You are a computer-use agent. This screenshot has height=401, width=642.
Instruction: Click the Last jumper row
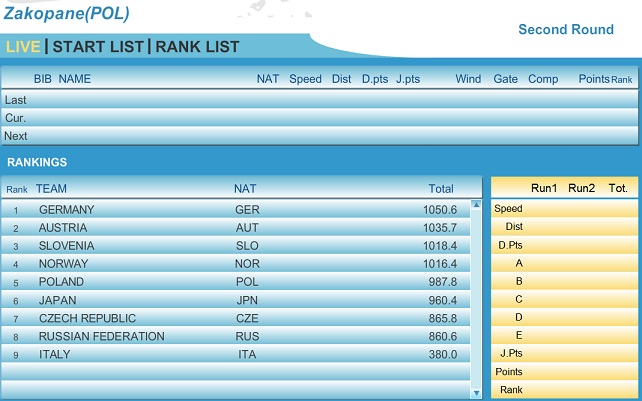319,100
